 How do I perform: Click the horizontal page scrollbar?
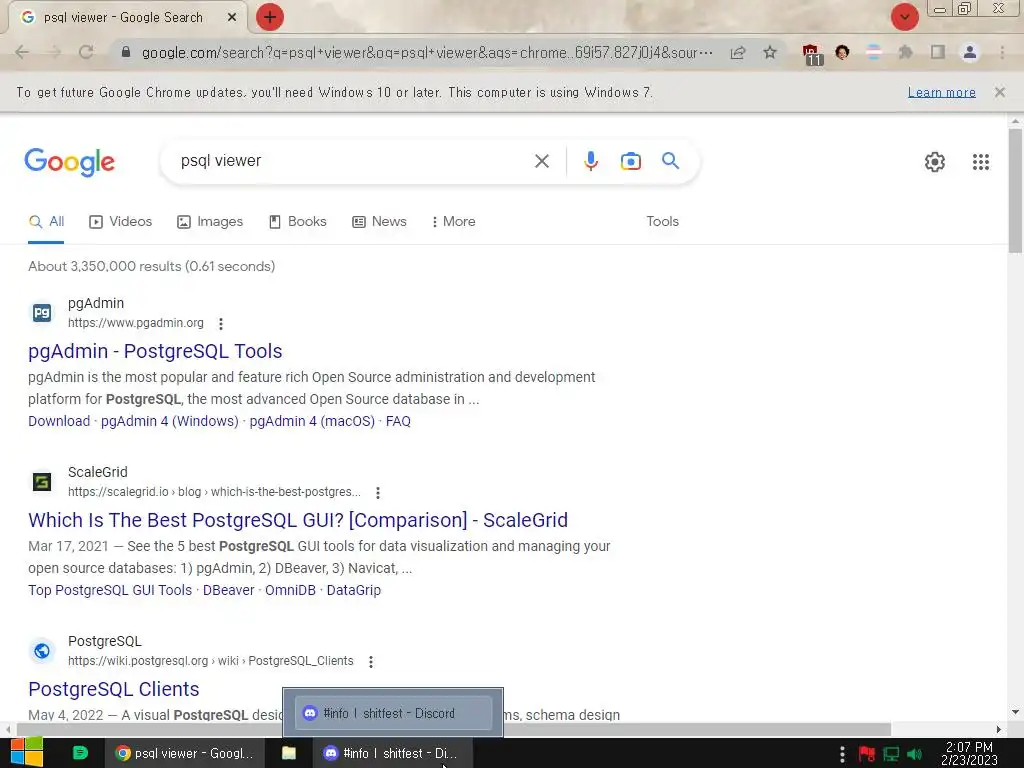pyautogui.click(x=454, y=729)
